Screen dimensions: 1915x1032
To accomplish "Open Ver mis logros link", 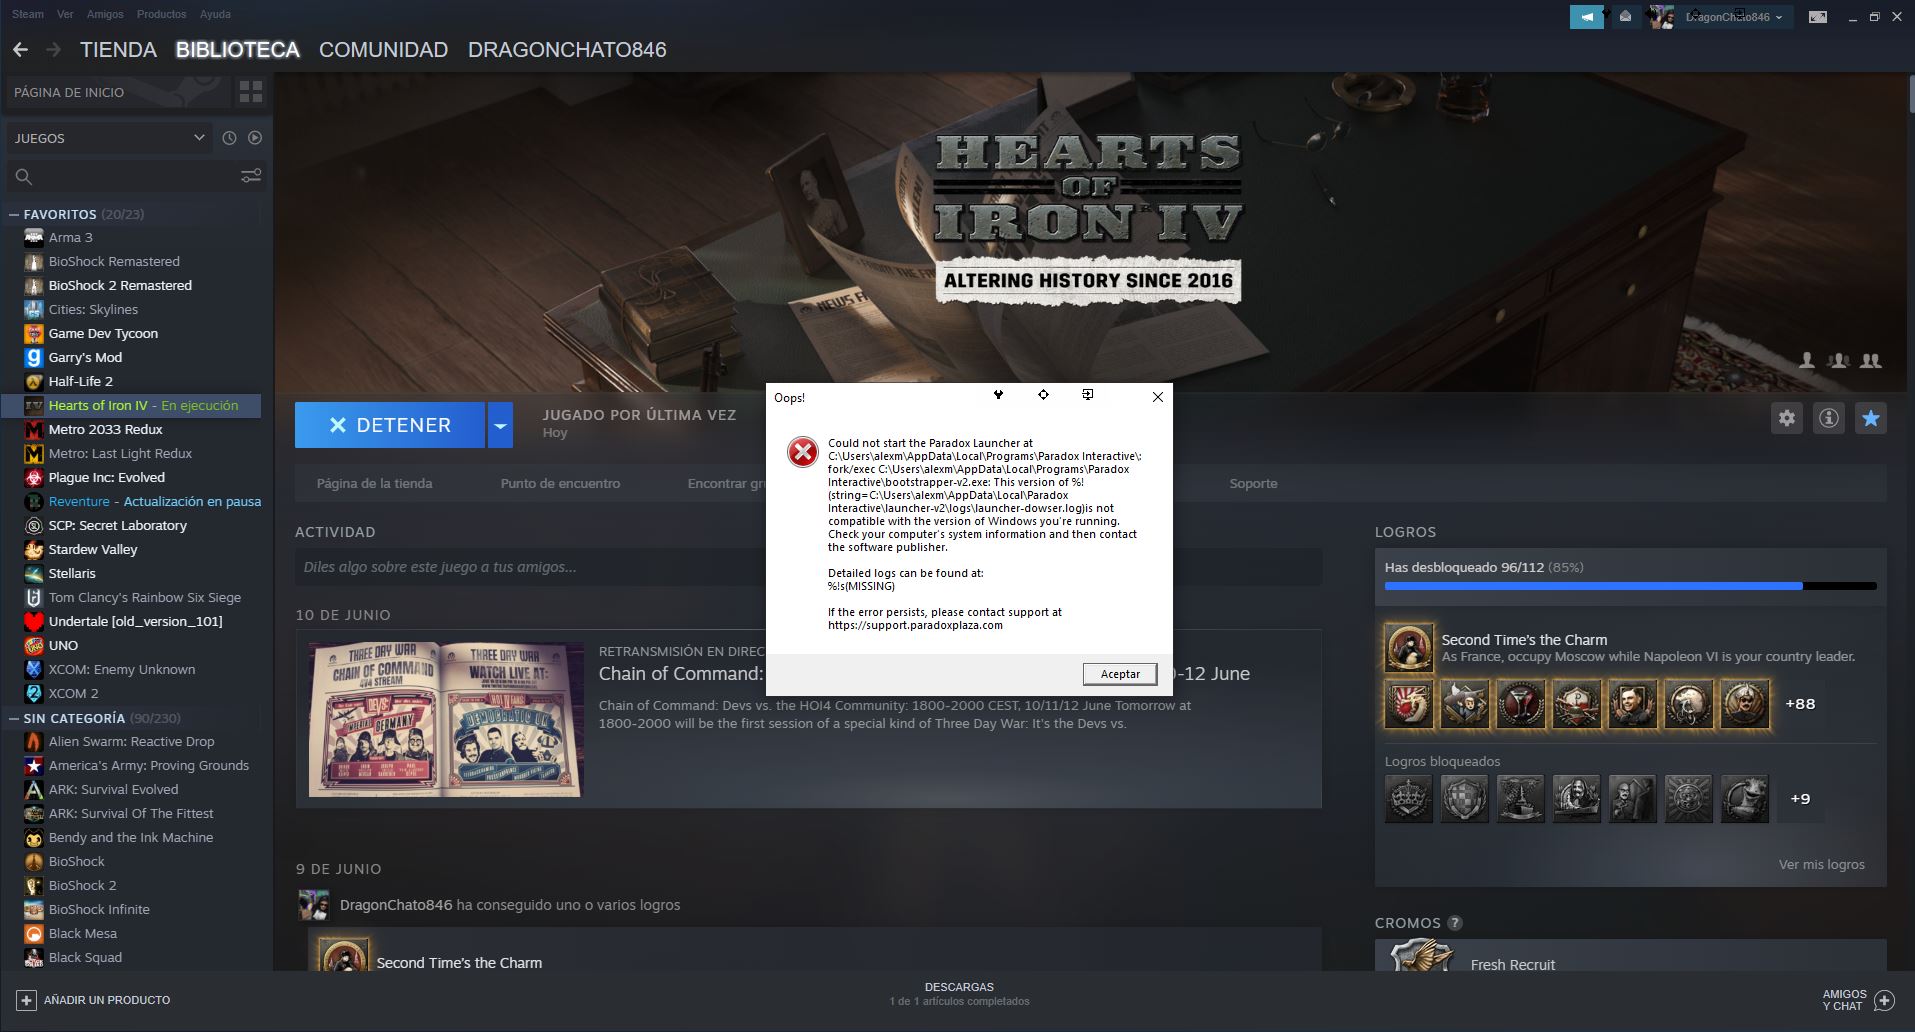I will pos(1822,864).
